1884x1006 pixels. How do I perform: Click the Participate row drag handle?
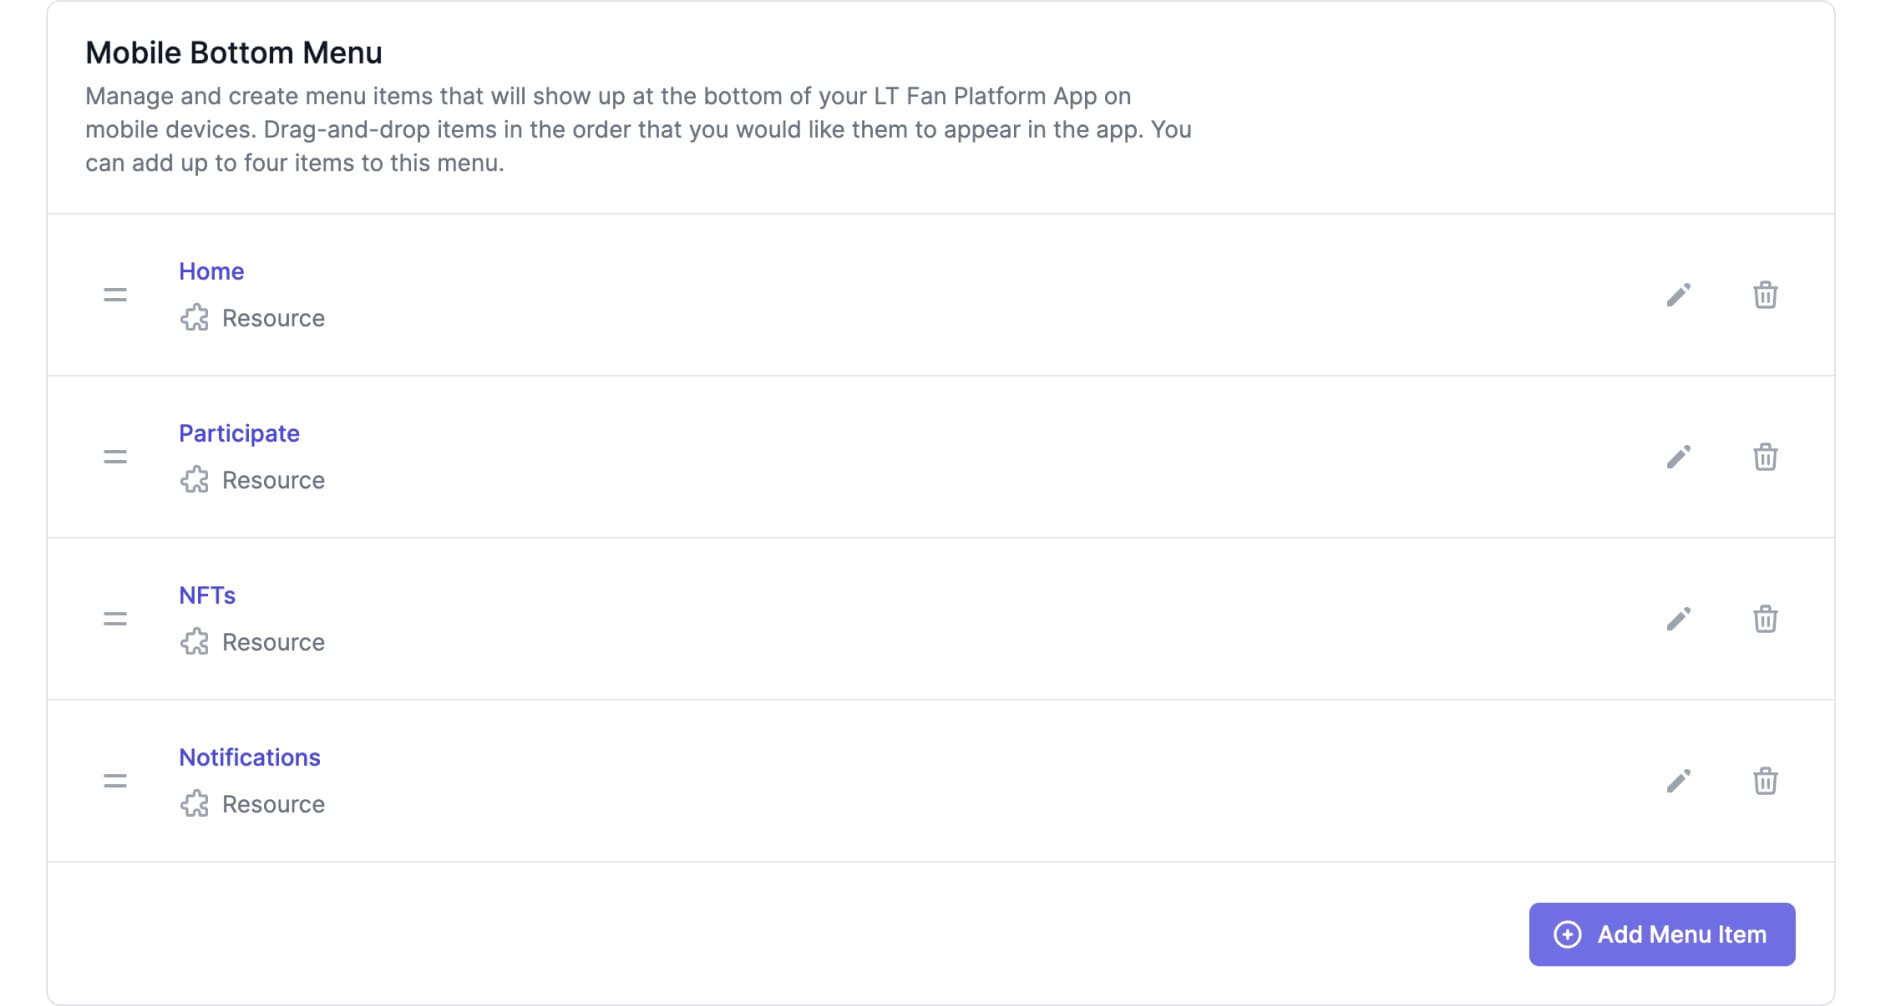click(x=115, y=457)
